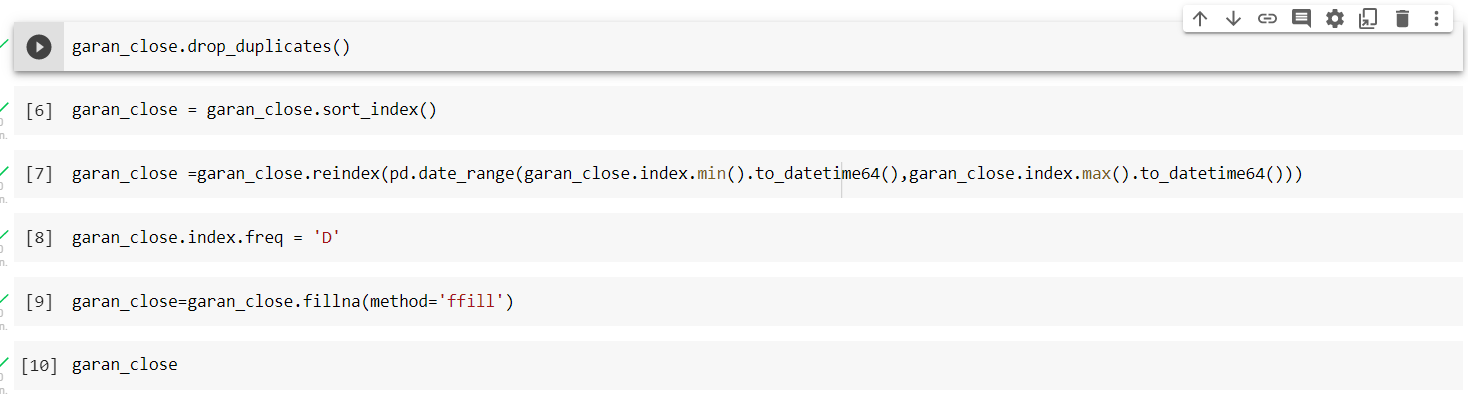Click execution counter [10]
This screenshot has height=404, width=1483.
[38, 366]
